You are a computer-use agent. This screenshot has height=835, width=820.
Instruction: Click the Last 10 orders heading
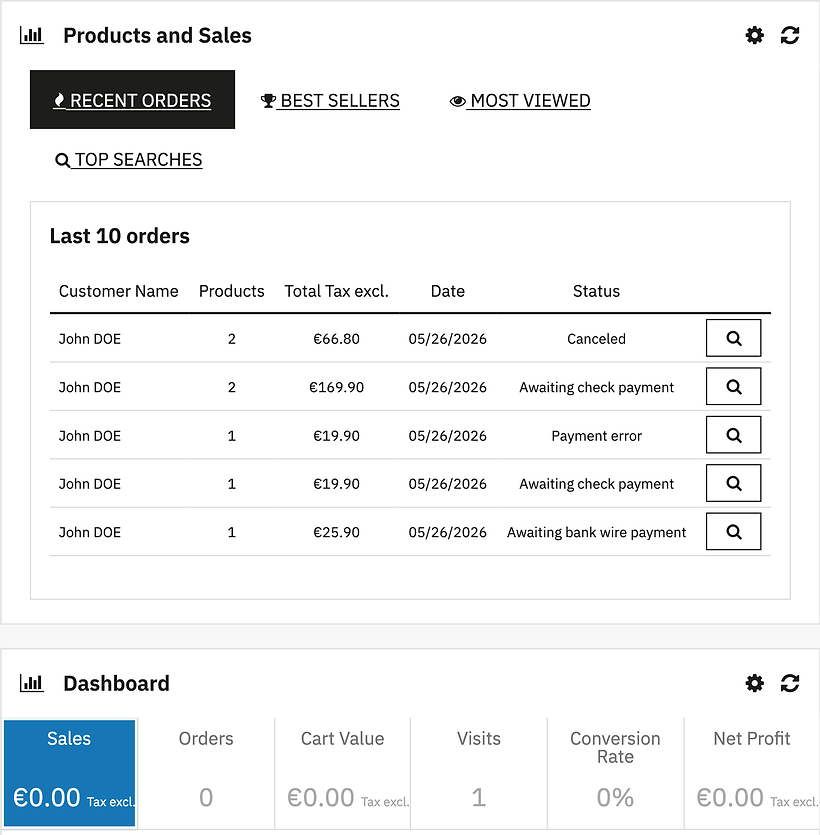(x=120, y=236)
